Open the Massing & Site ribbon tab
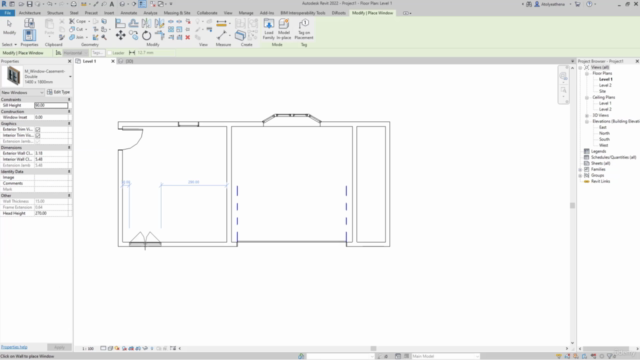This screenshot has width=640, height=360. click(x=177, y=13)
